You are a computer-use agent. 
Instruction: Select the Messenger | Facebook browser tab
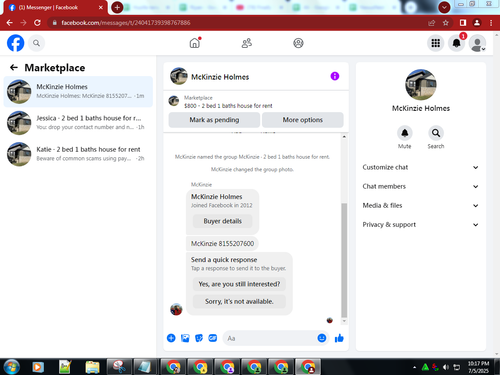[55, 7]
